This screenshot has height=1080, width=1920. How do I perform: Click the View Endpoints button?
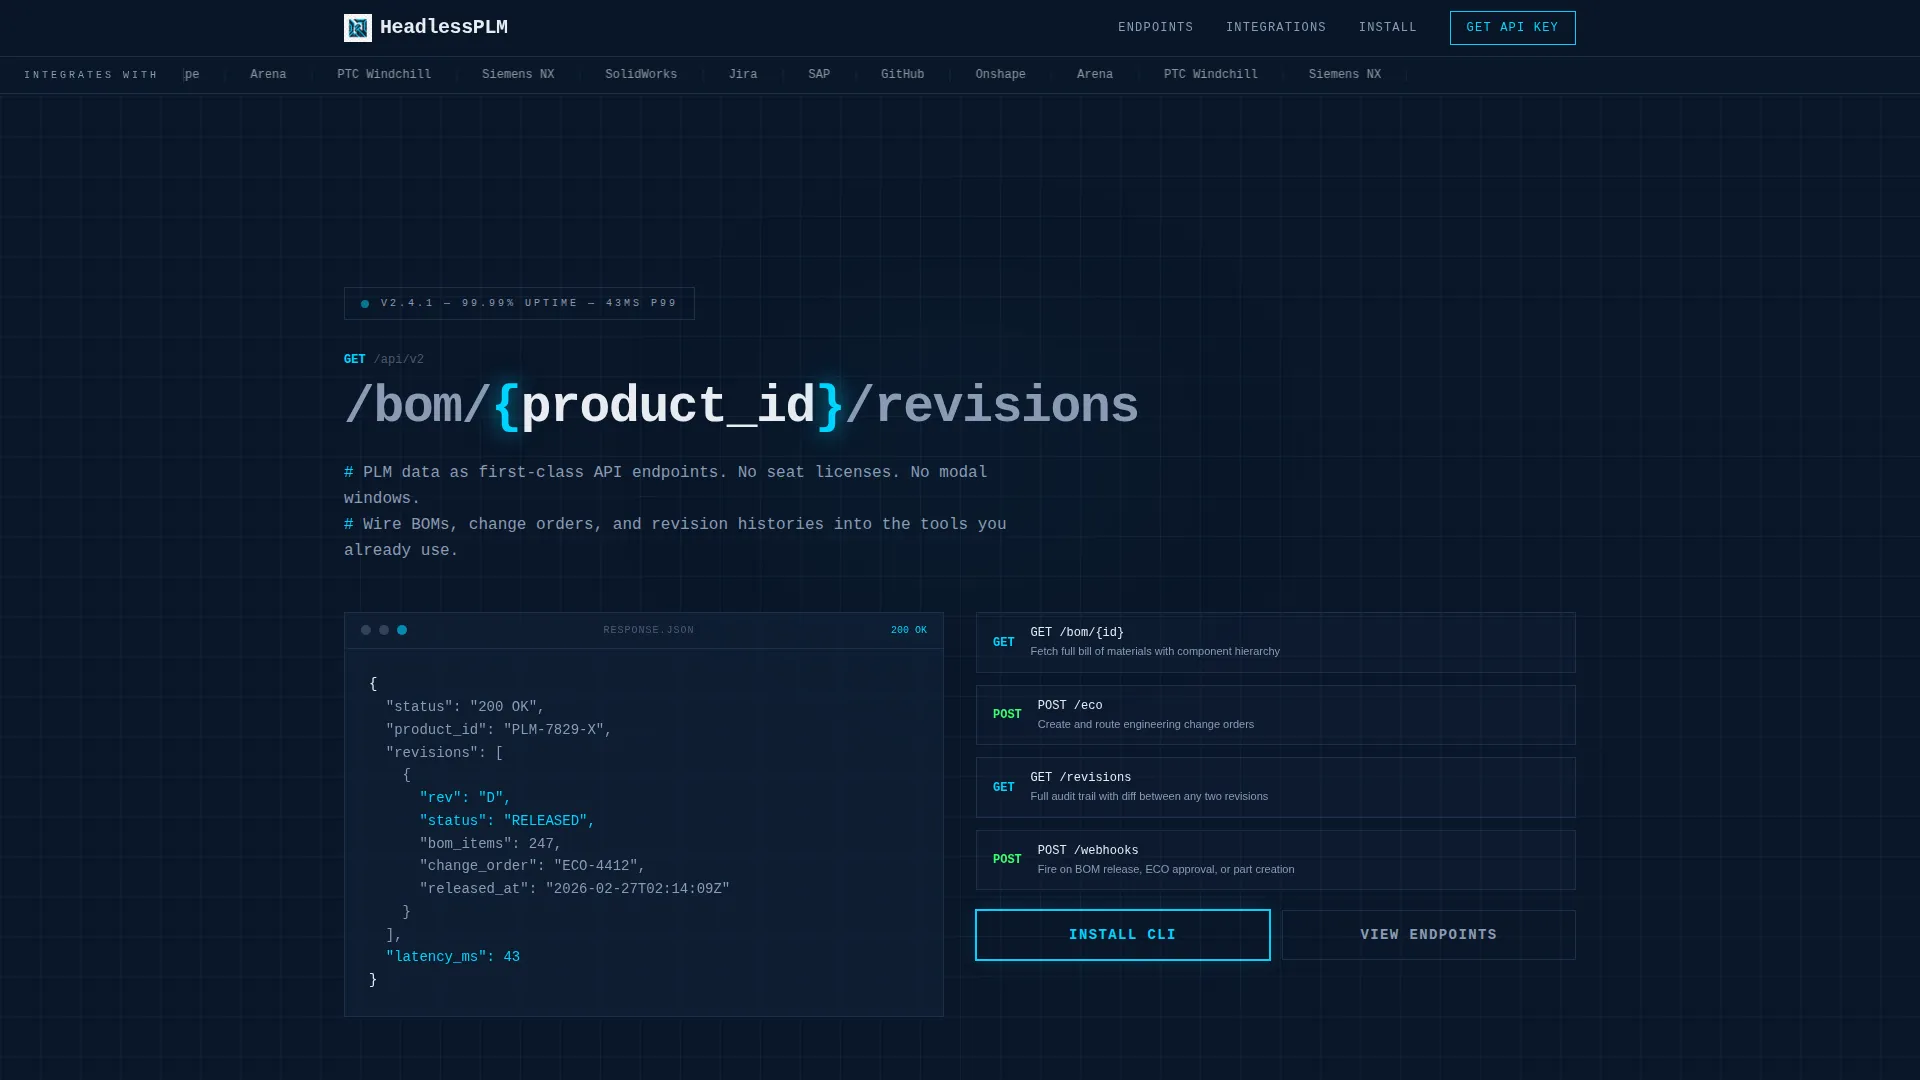(x=1428, y=935)
